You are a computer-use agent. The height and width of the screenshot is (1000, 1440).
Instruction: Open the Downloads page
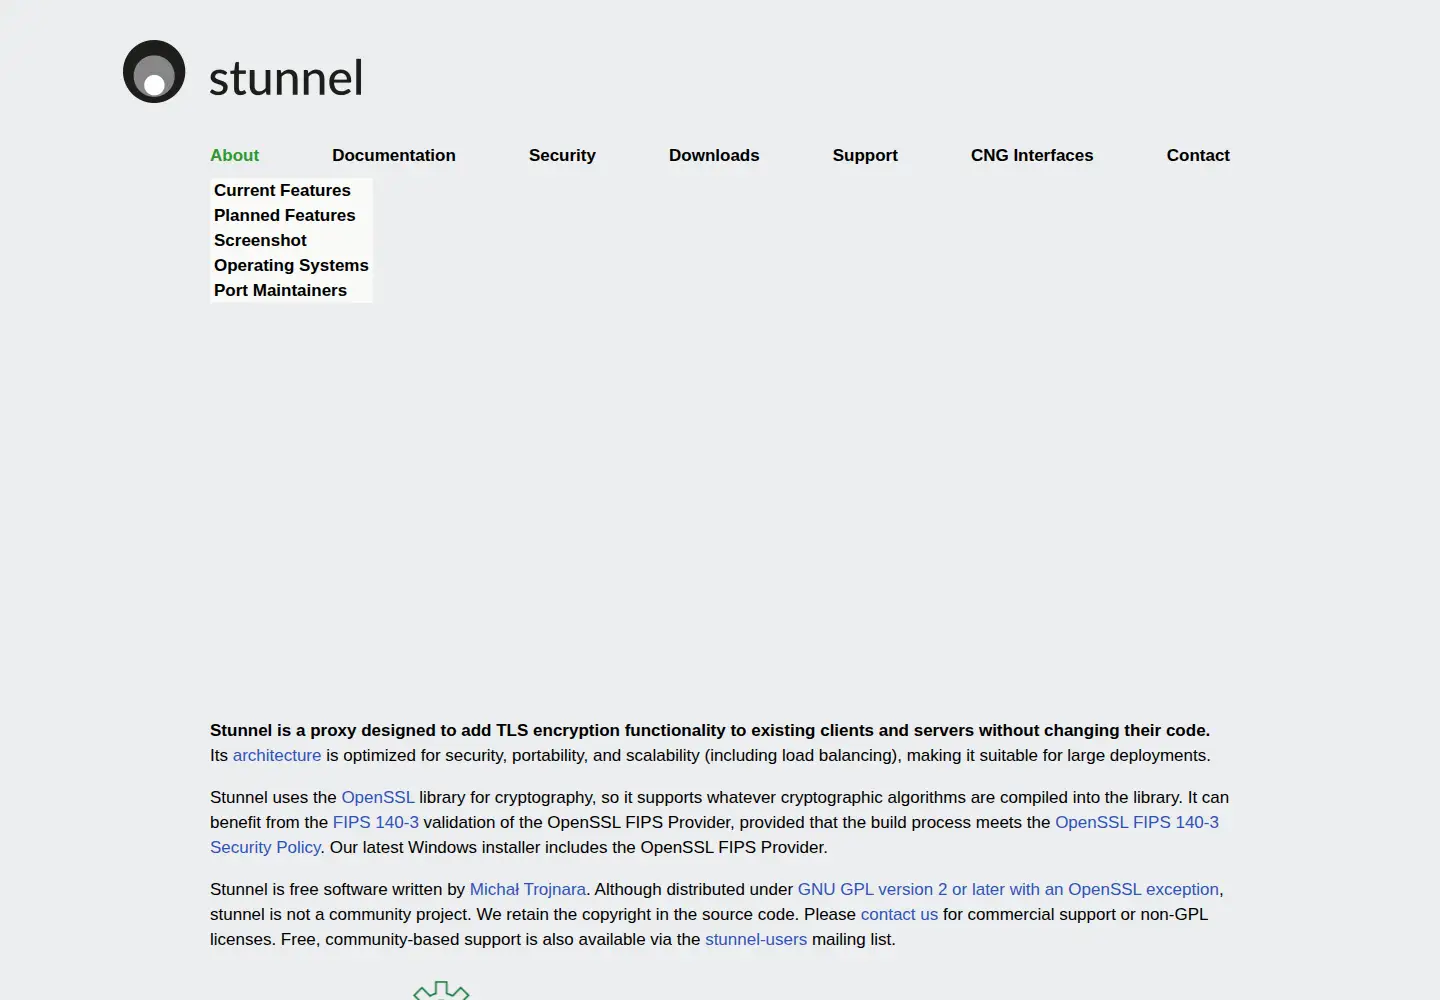coord(714,155)
